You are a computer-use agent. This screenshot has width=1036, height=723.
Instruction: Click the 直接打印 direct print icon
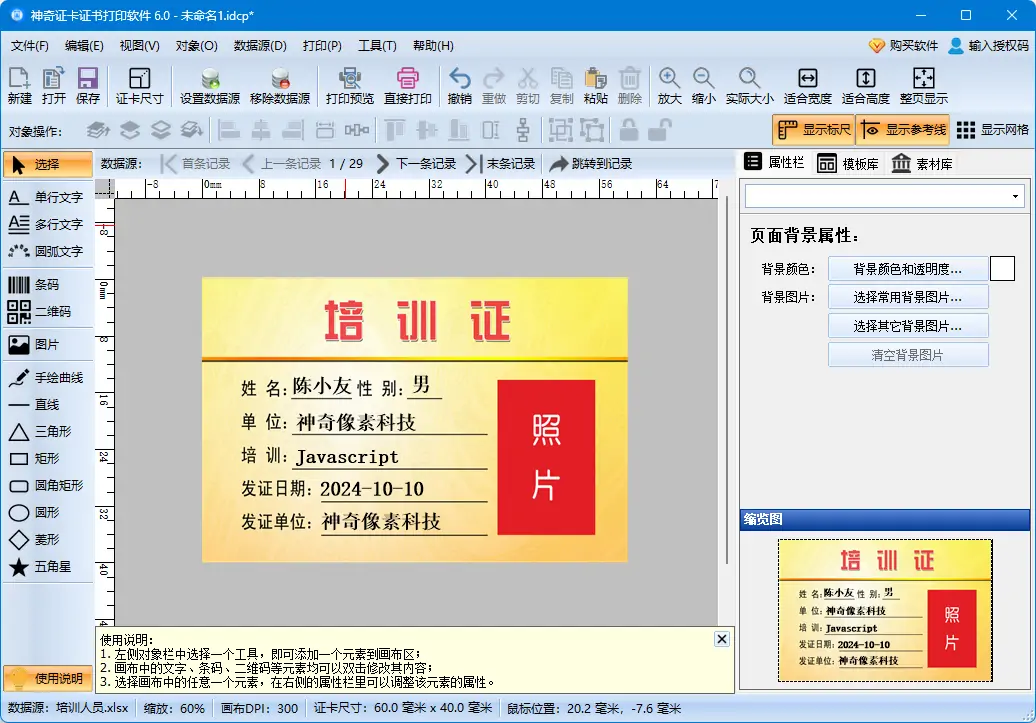pos(409,85)
